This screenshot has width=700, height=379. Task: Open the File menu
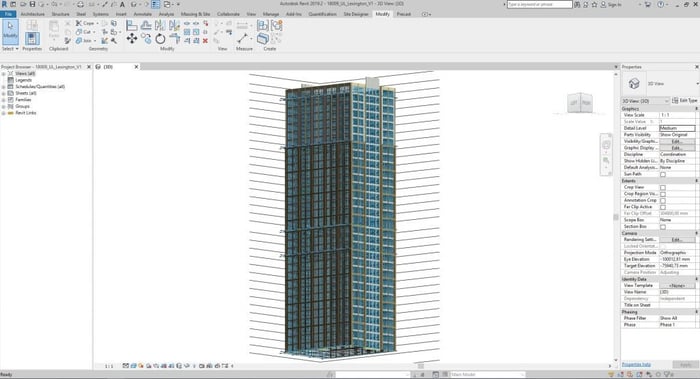[8, 14]
